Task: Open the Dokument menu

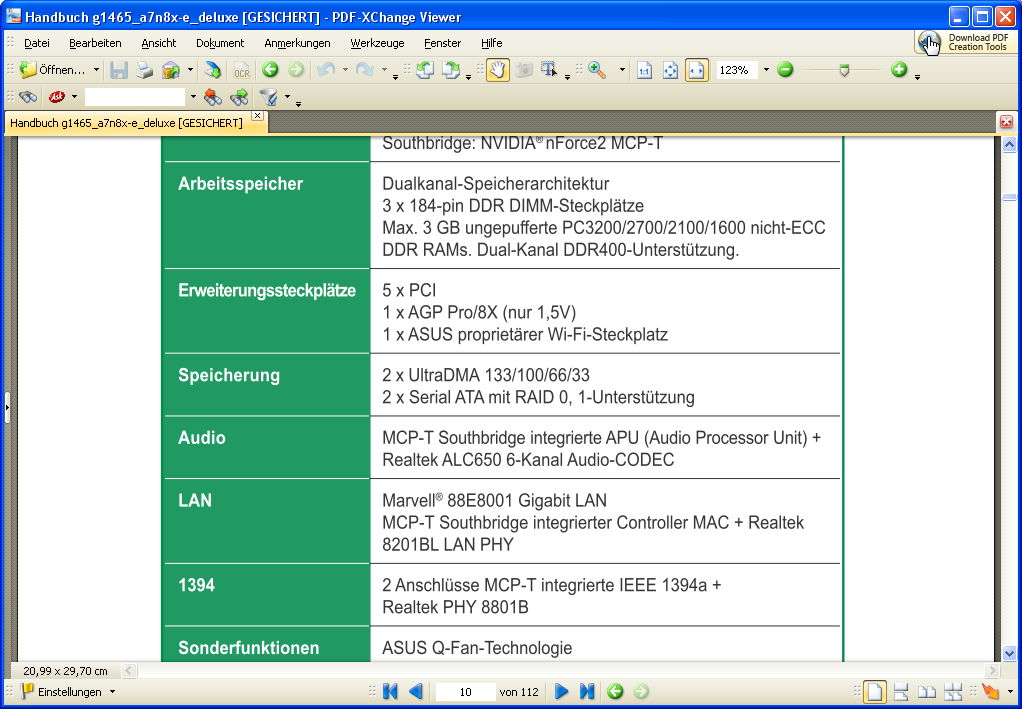Action: coord(220,43)
